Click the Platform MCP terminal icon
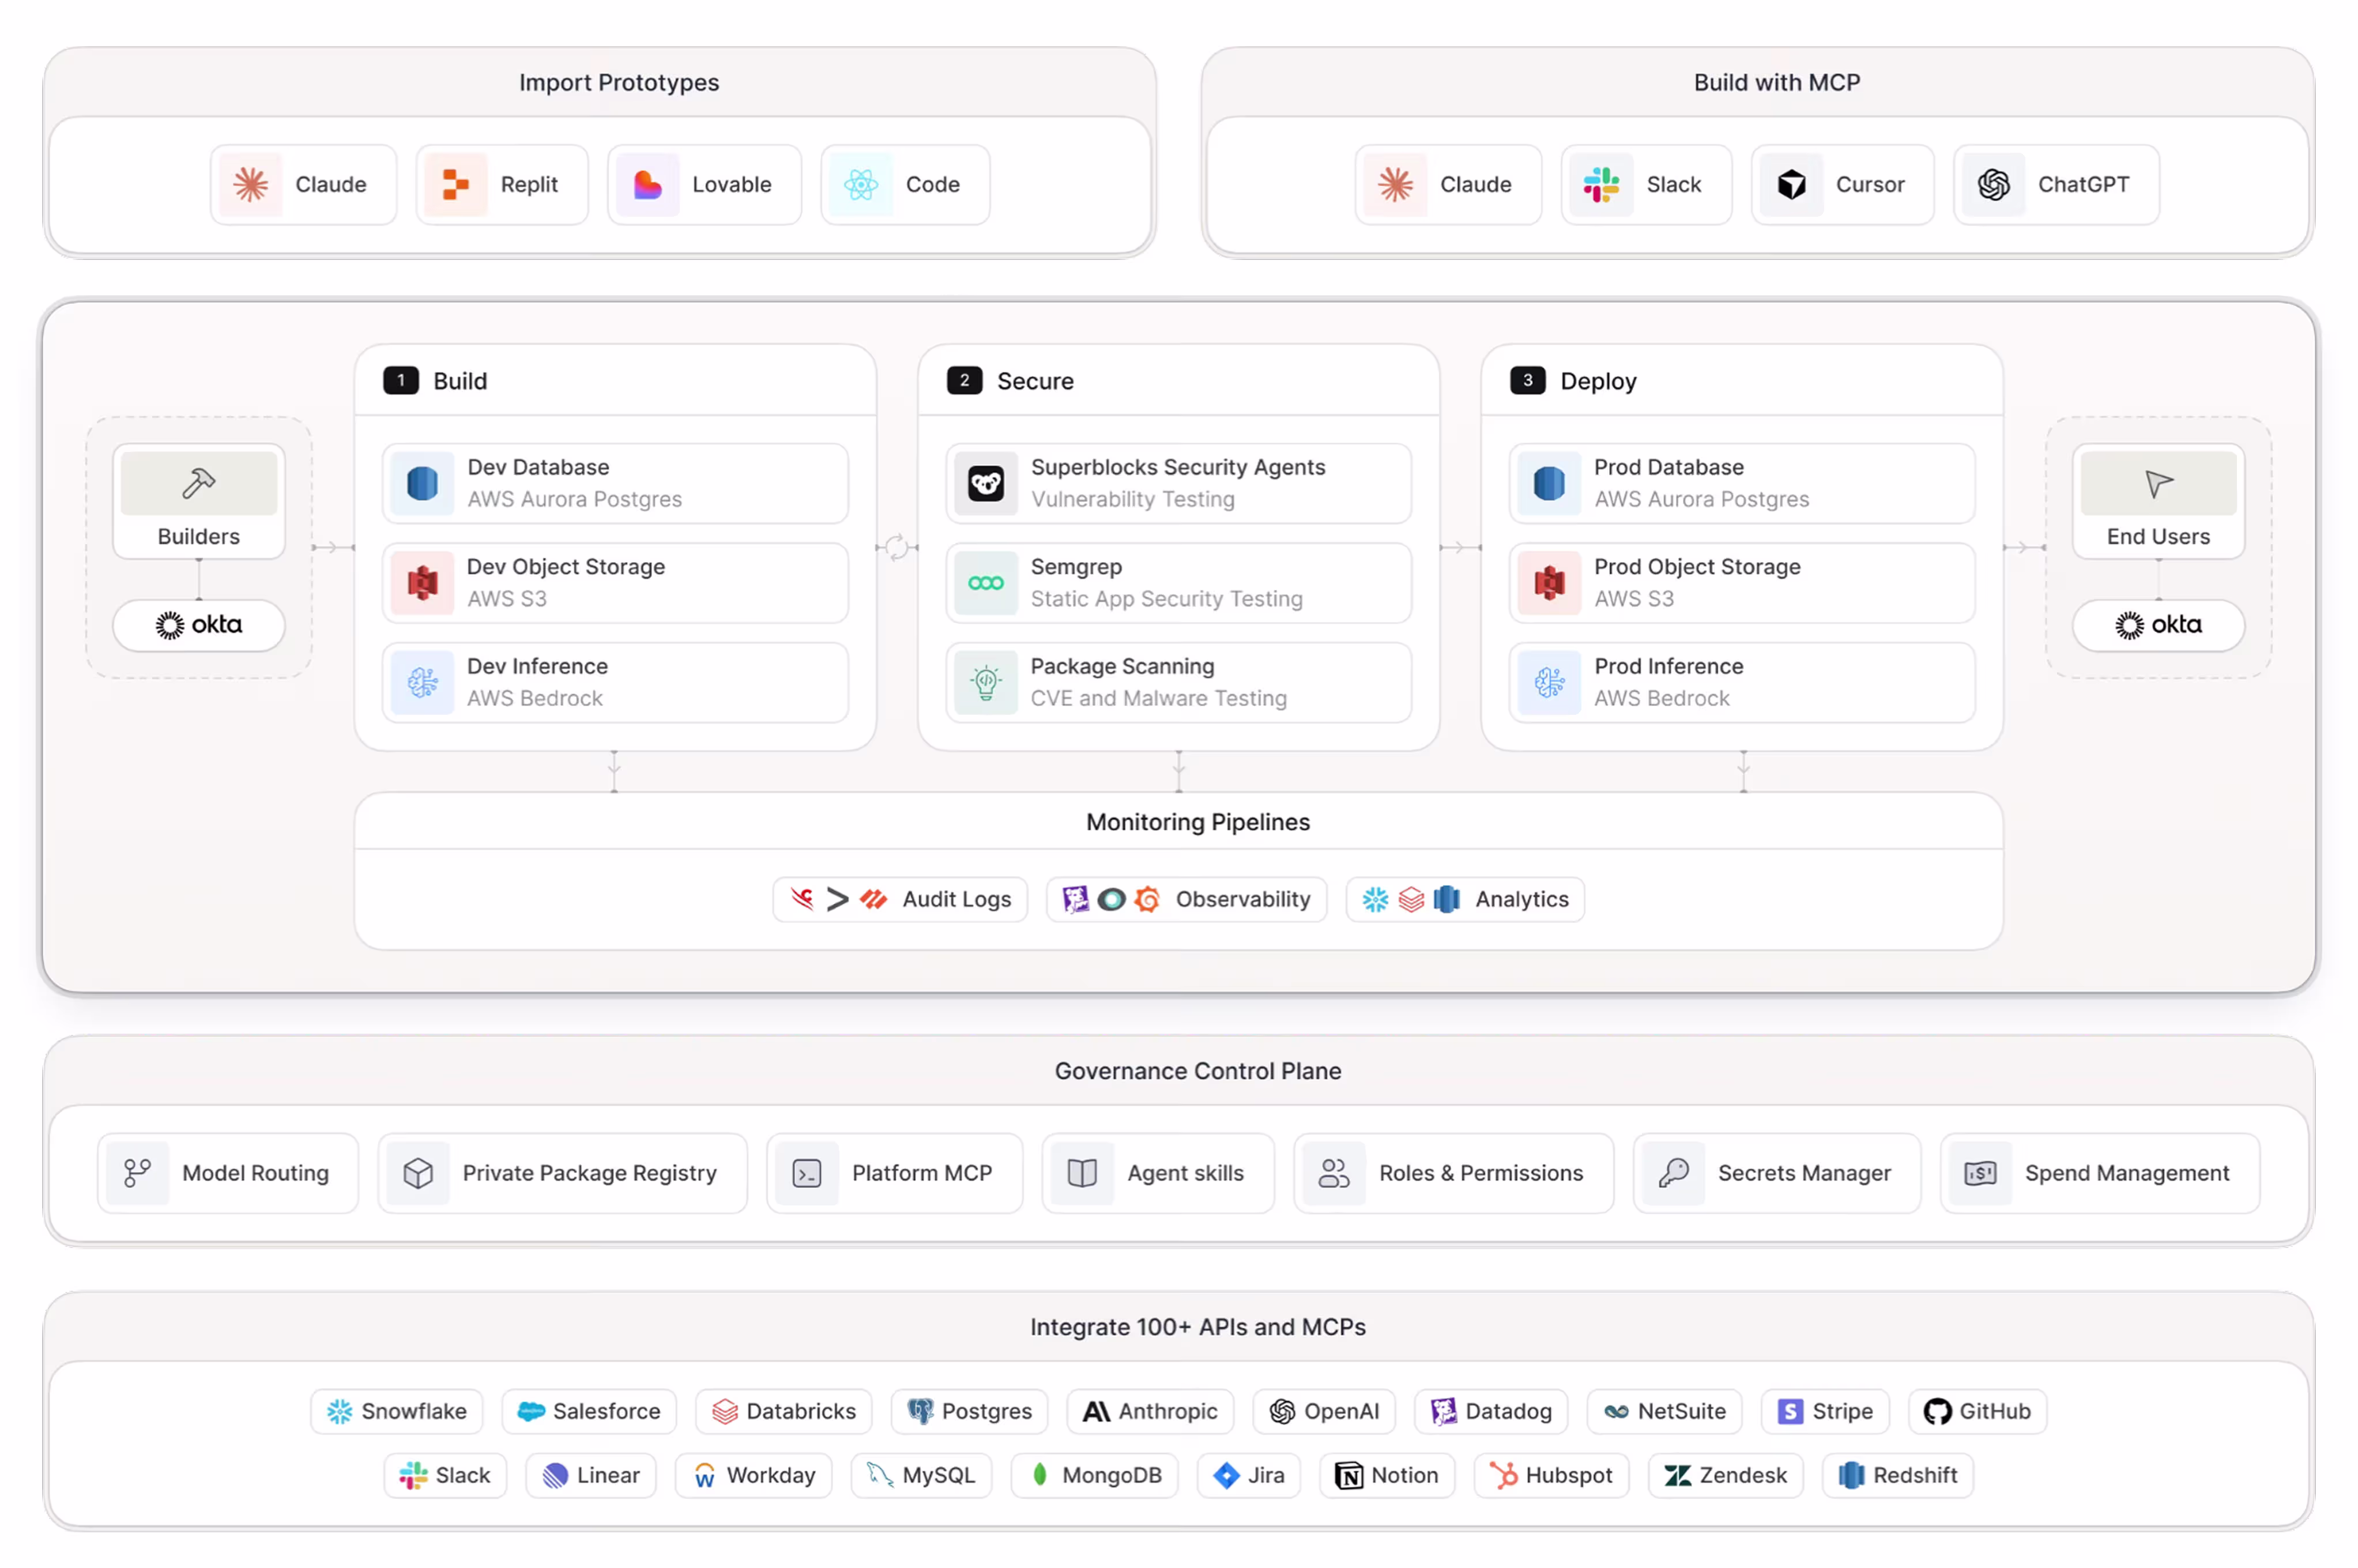Viewport: 2358px width, 1568px height. (807, 1173)
